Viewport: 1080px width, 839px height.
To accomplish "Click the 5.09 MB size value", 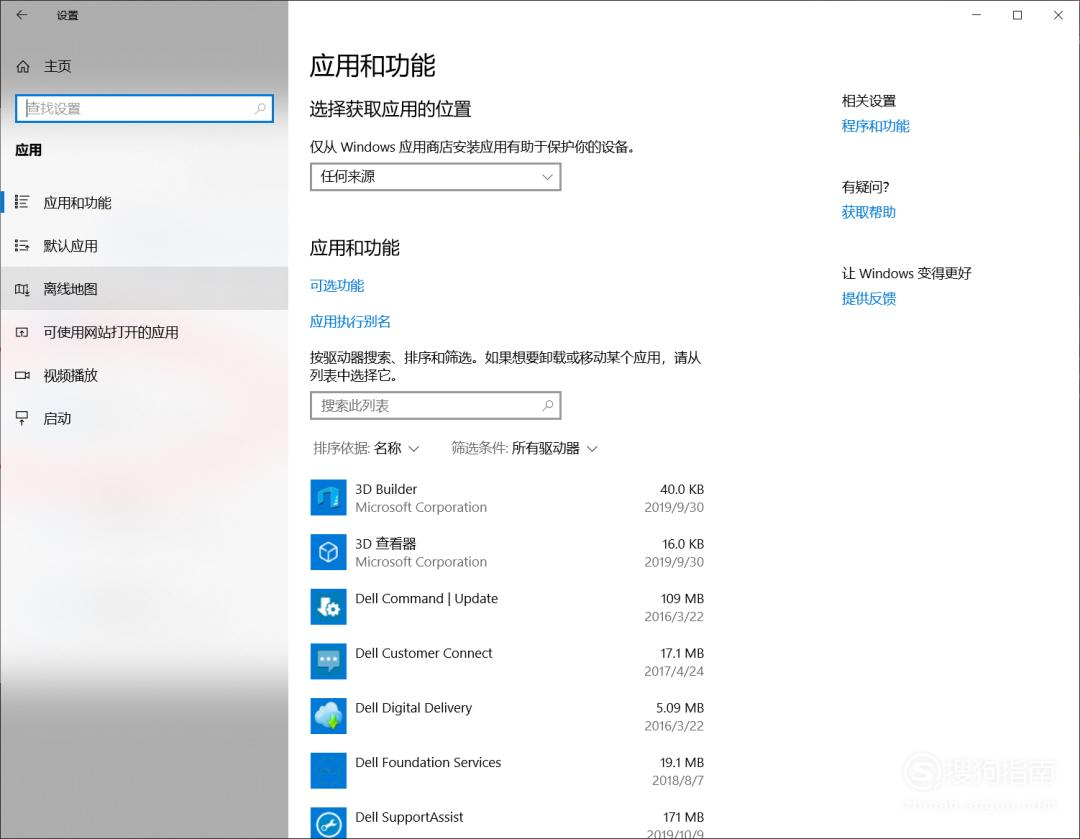I will point(680,707).
